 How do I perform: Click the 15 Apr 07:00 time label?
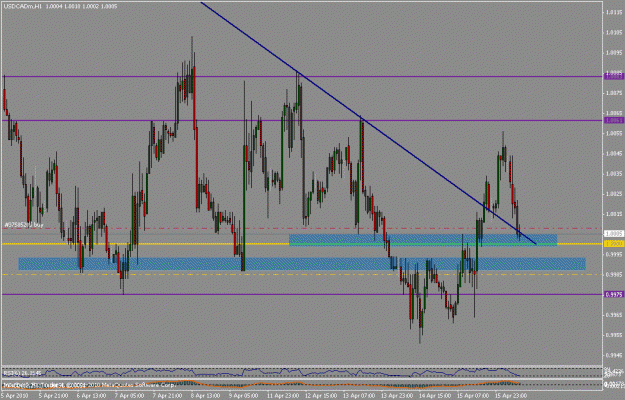coord(474,396)
